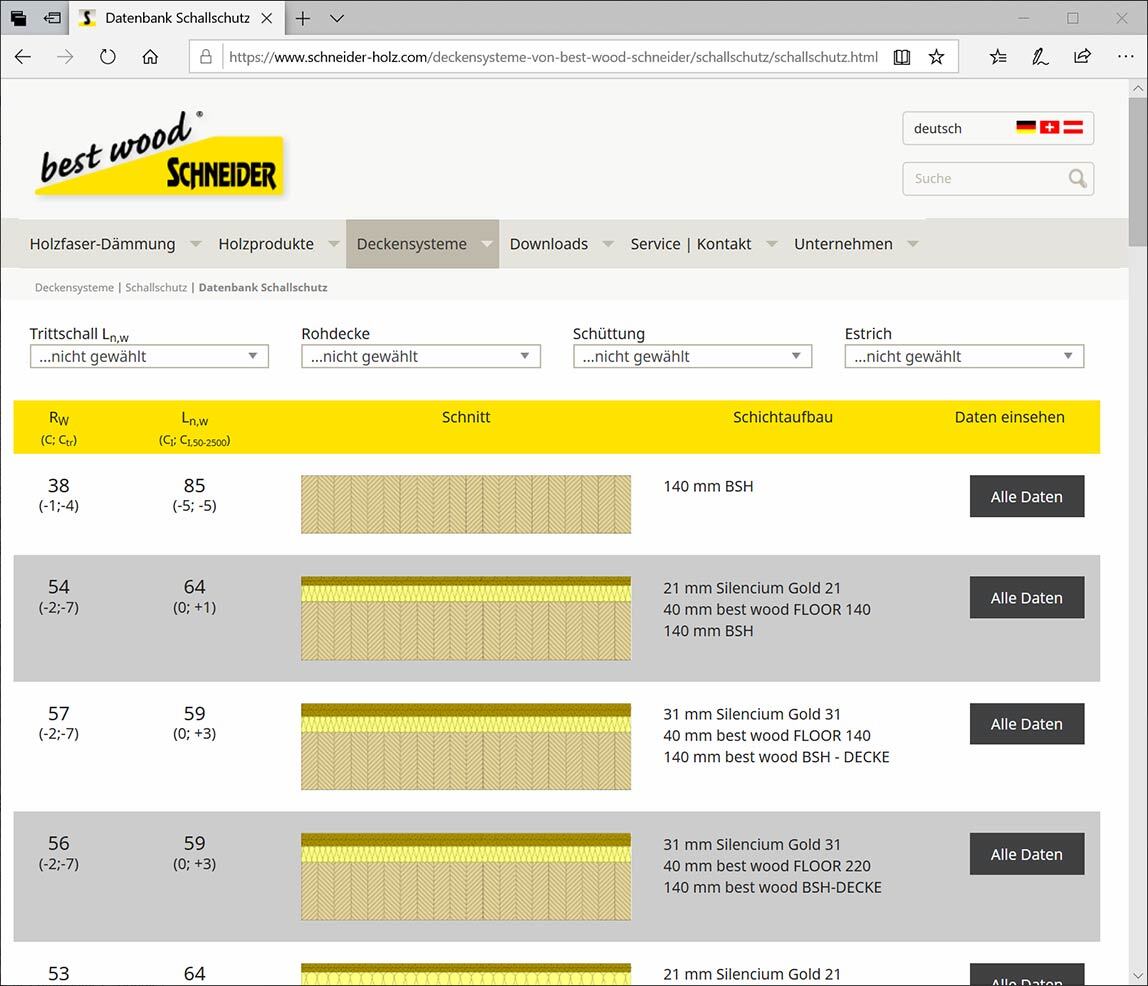Expand arrow next to Holzprodukte
The image size is (1148, 986).
coord(334,244)
